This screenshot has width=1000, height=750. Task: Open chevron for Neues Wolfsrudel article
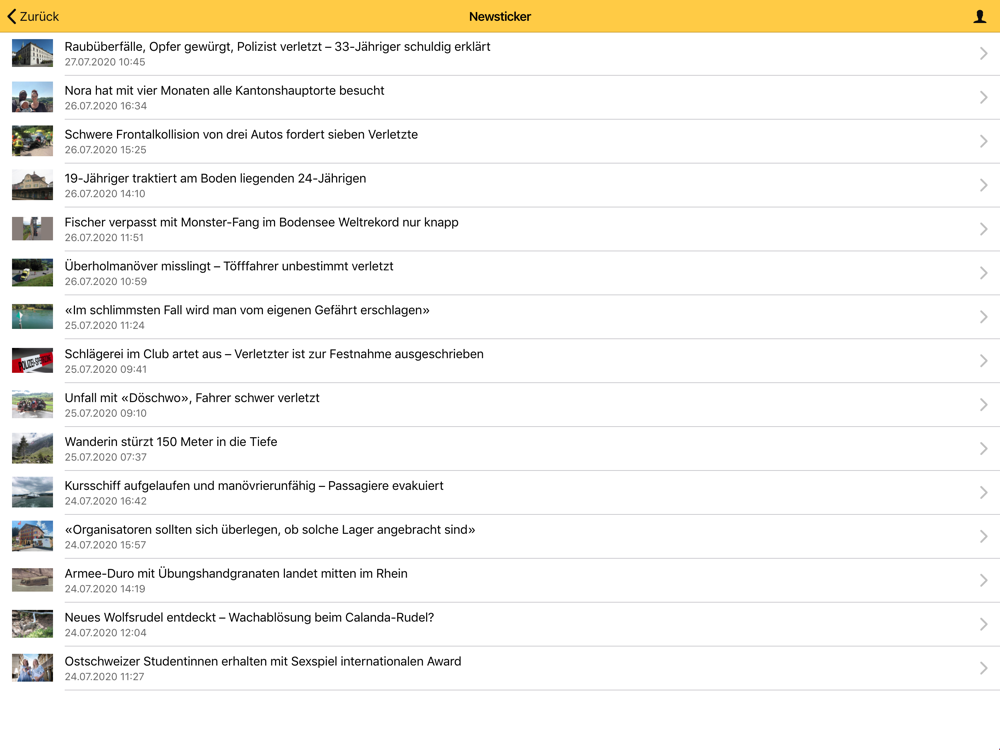tap(983, 624)
